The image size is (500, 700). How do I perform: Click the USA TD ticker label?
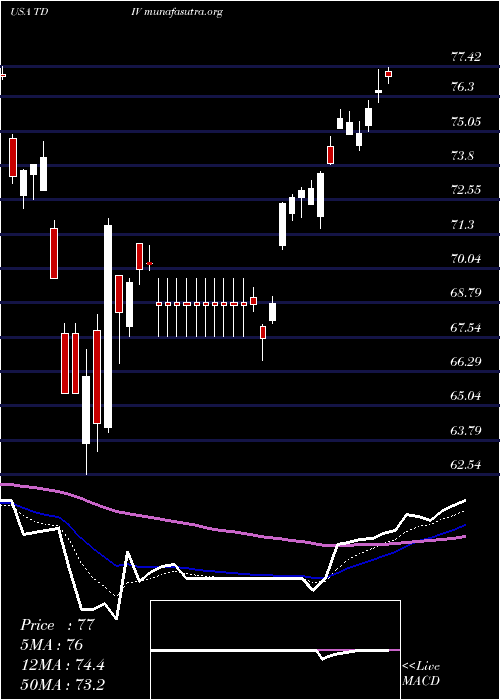point(29,12)
